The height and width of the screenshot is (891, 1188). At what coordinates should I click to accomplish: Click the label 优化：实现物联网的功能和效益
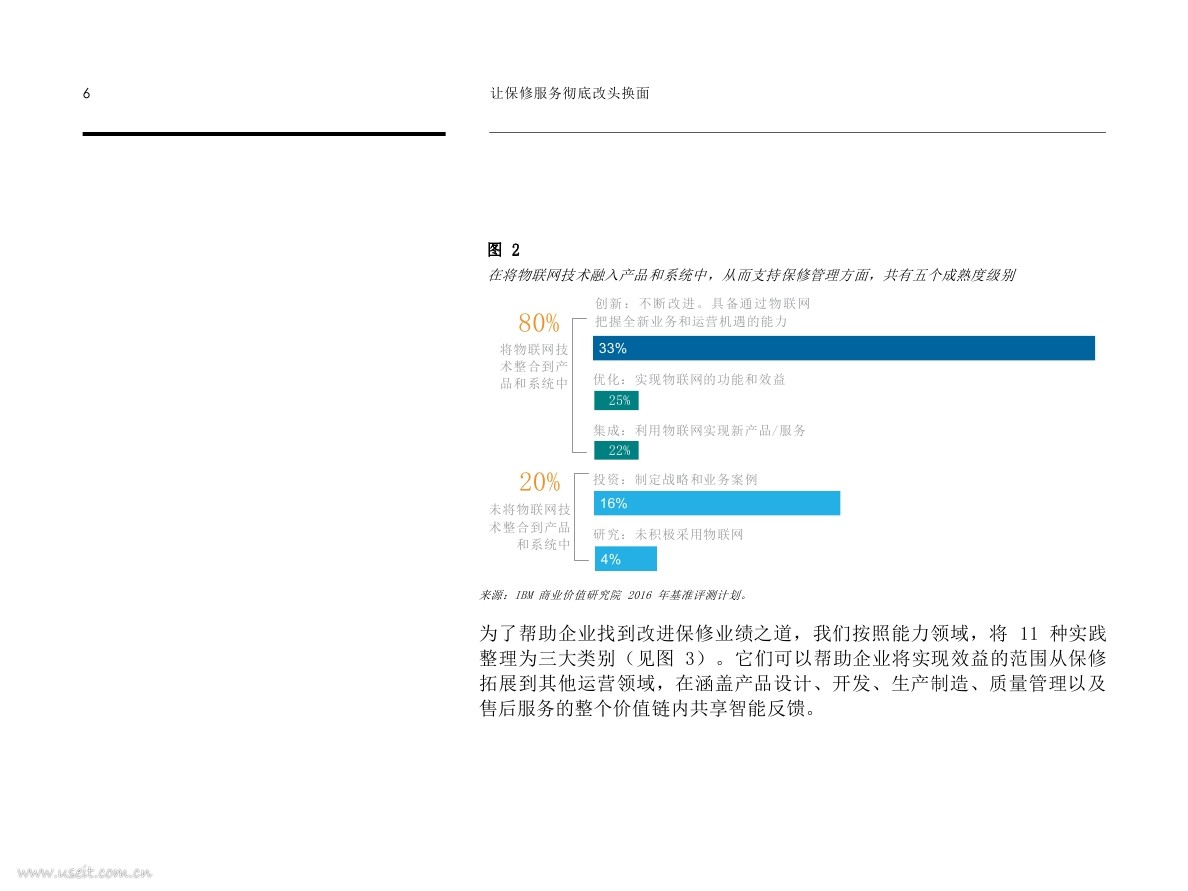tap(689, 380)
